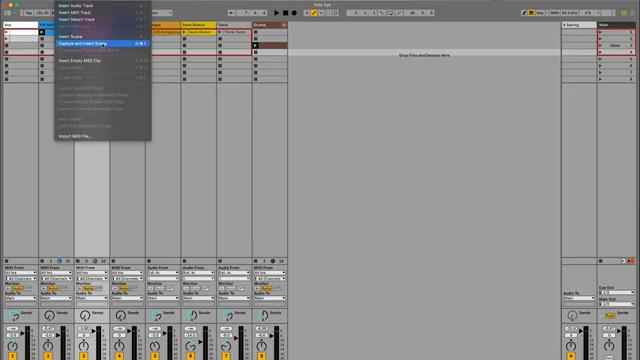This screenshot has width=640, height=360.
Task: Click the Punch-Out switch icon
Action: click(x=399, y=13)
